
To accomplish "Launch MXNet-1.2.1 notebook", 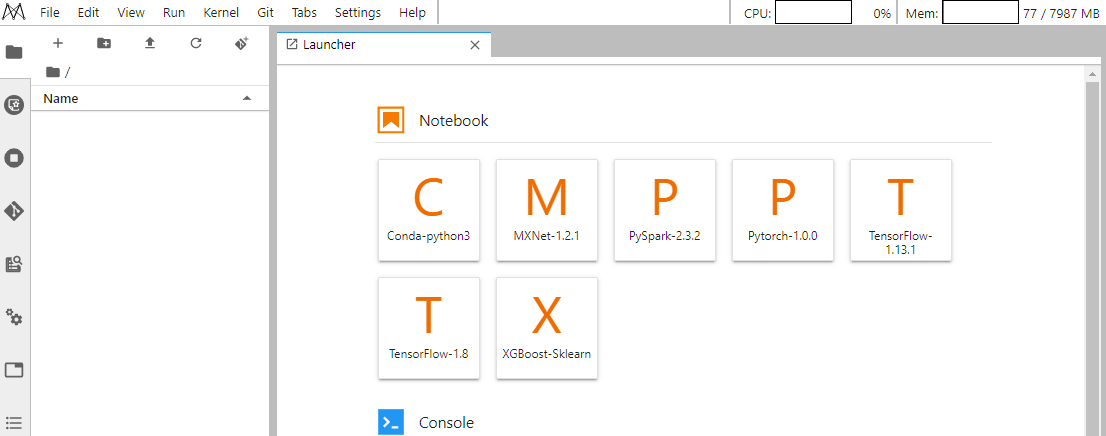I will (547, 210).
